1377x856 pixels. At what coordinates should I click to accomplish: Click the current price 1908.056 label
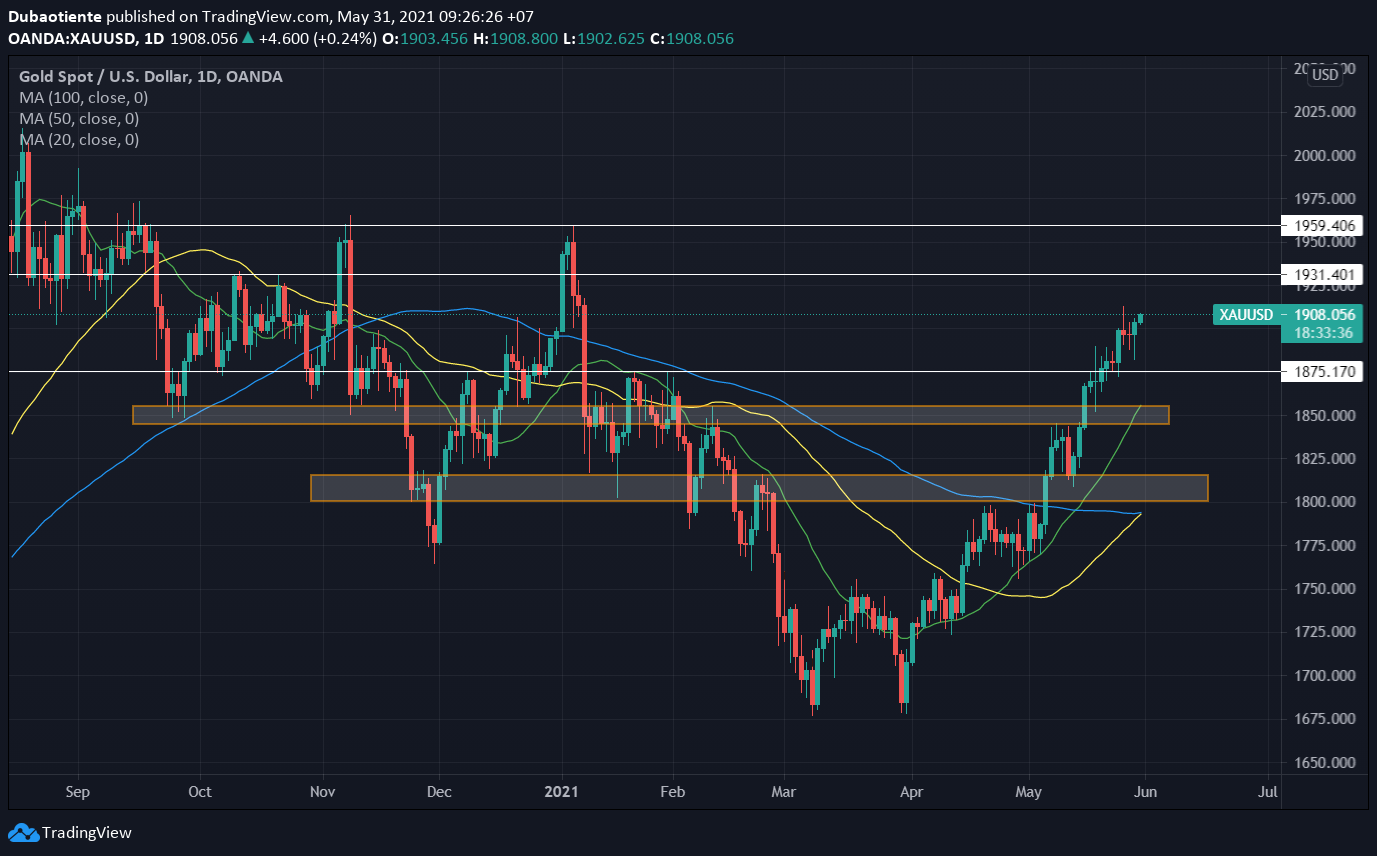(x=1323, y=315)
